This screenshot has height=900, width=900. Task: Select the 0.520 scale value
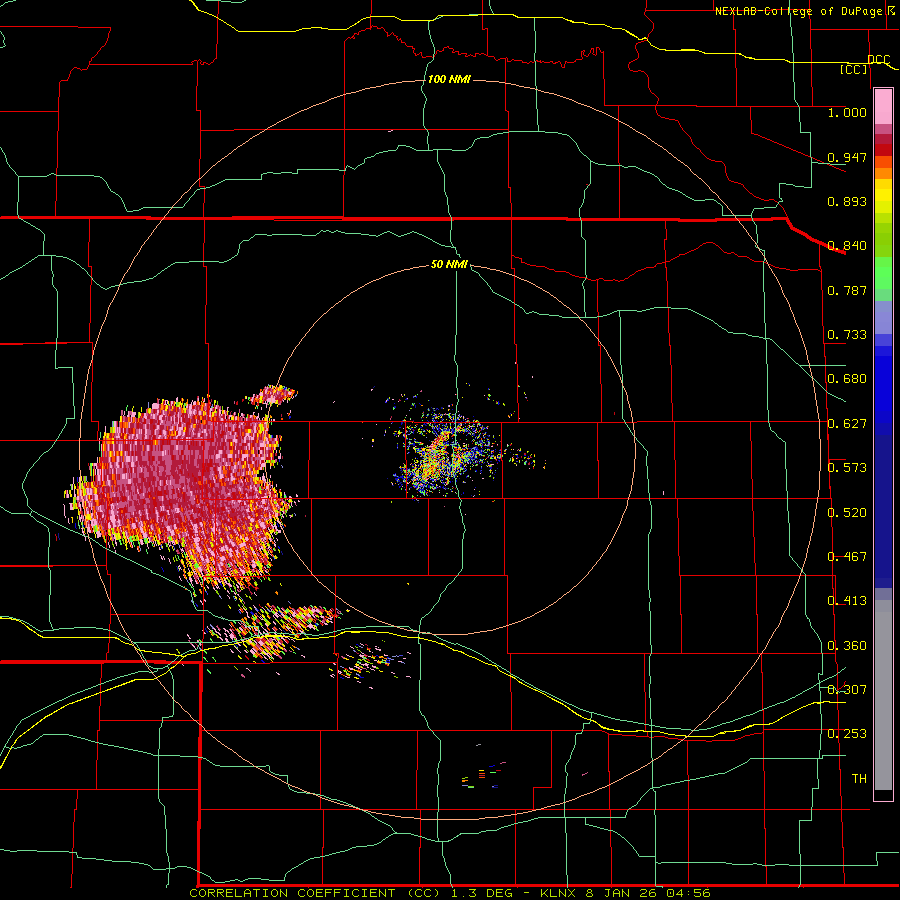point(847,513)
